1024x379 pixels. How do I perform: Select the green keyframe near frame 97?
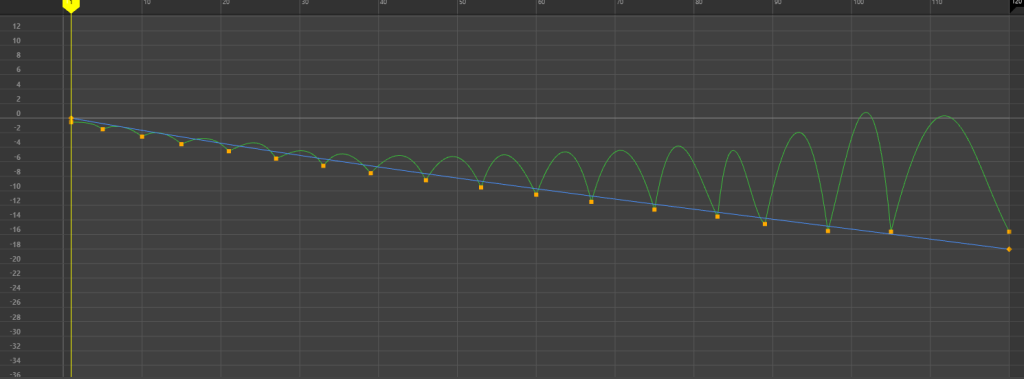point(828,231)
